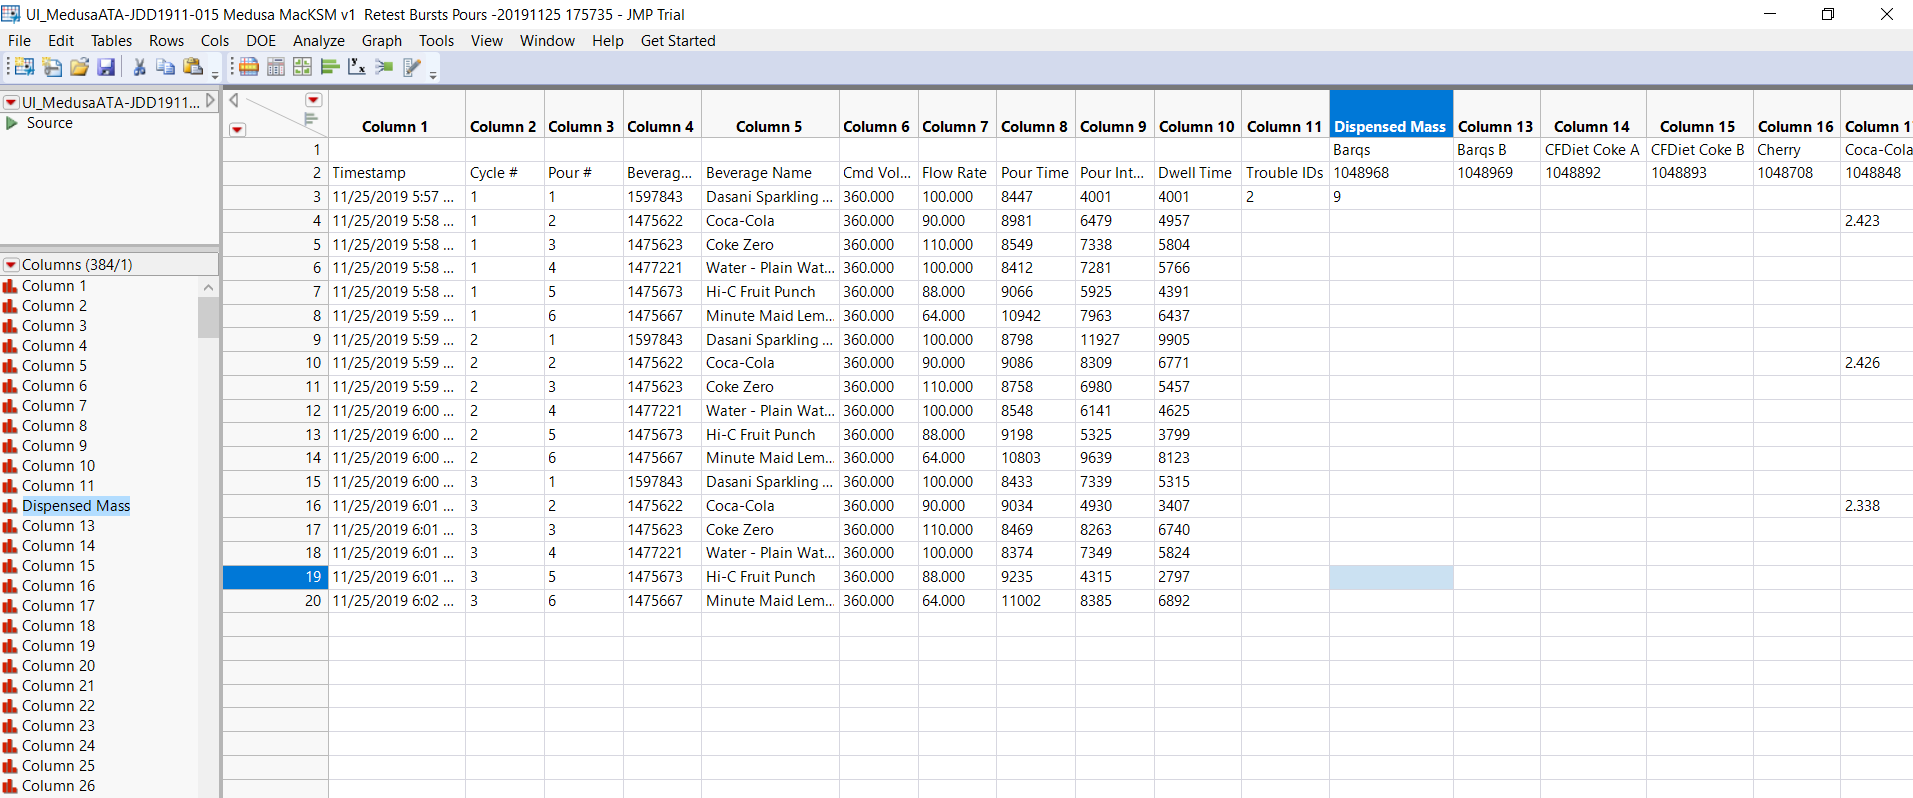Open the Graph menu
This screenshot has width=1913, height=798.
point(381,41)
